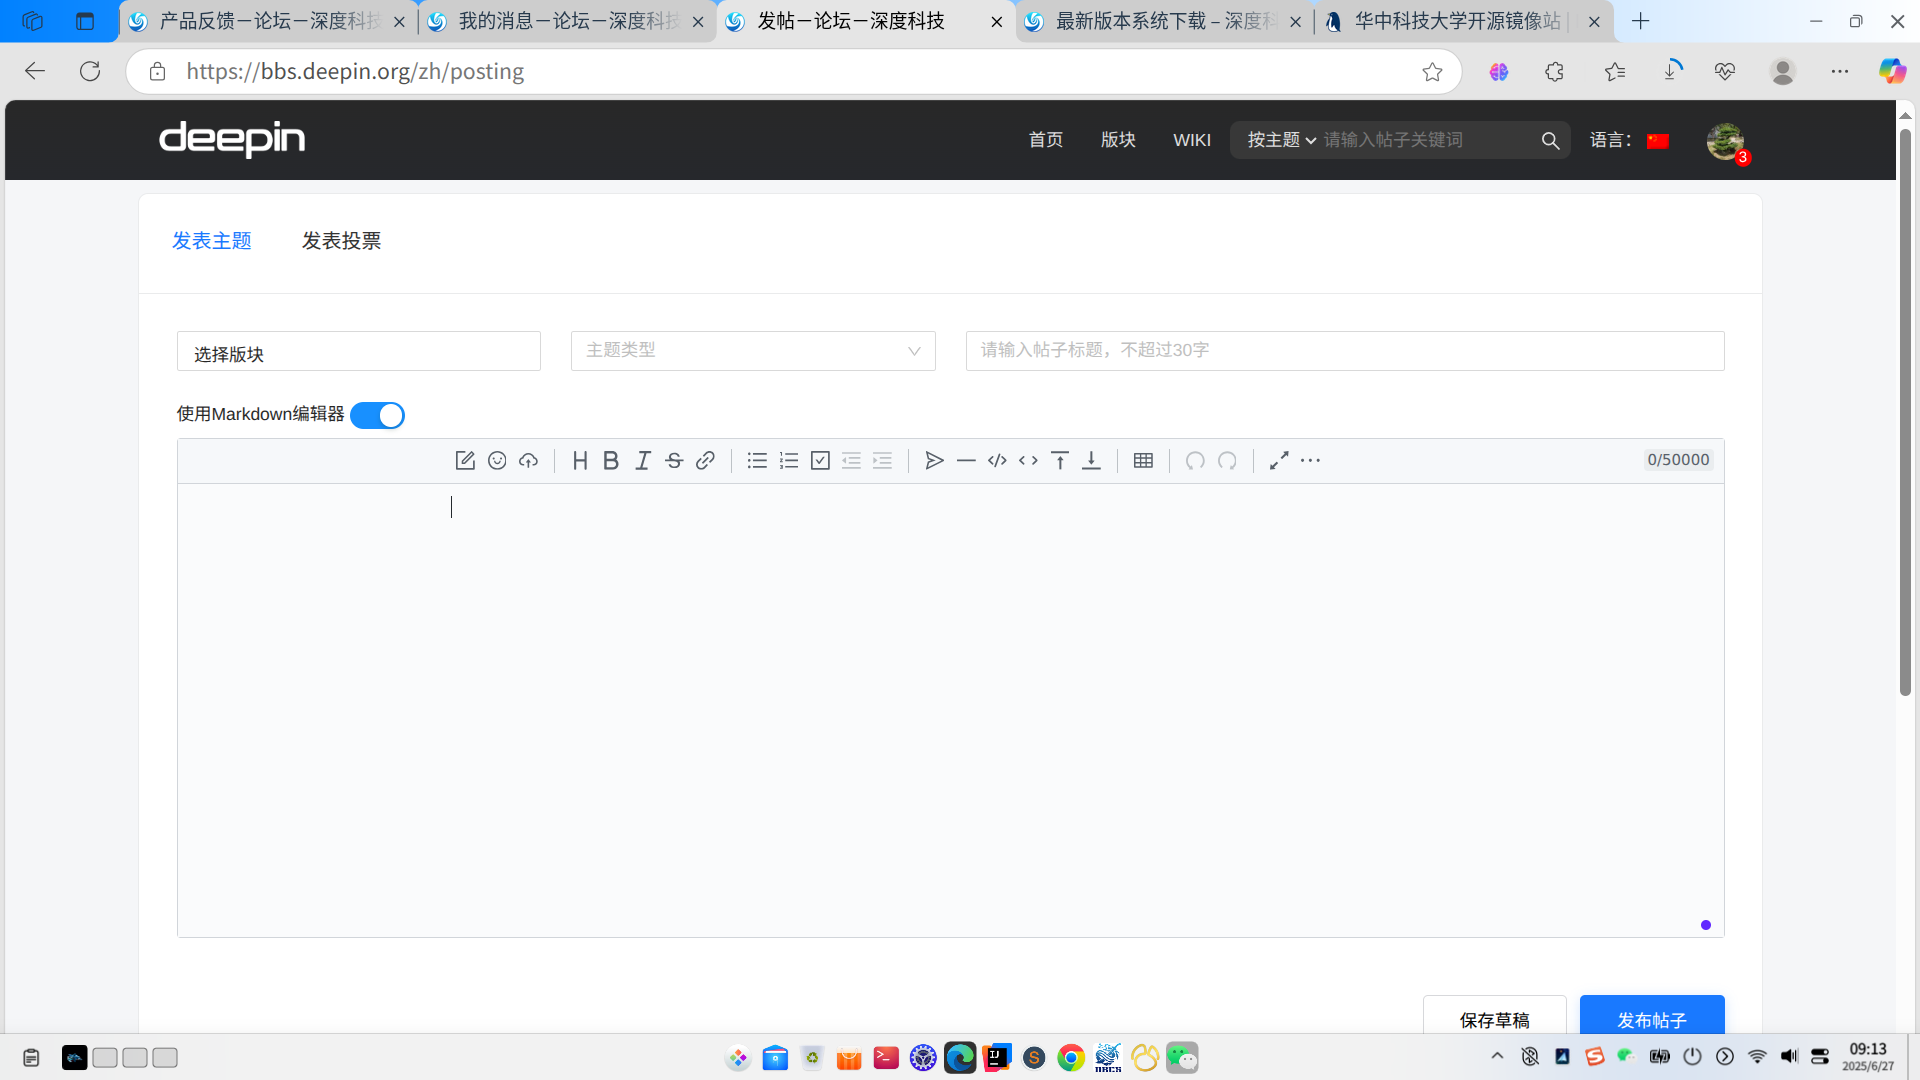This screenshot has width=1920, height=1080.
Task: Change the language via the flag icon
Action: [x=1658, y=141]
